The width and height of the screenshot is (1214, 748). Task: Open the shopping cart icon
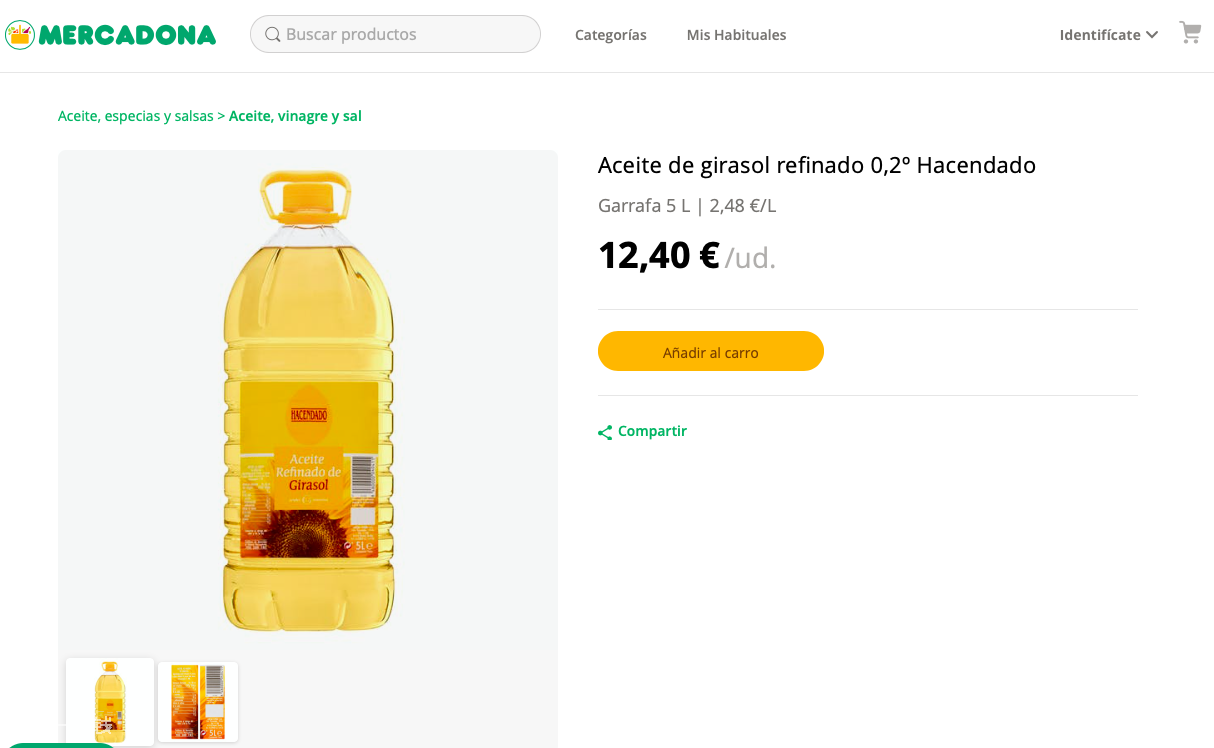pos(1190,33)
